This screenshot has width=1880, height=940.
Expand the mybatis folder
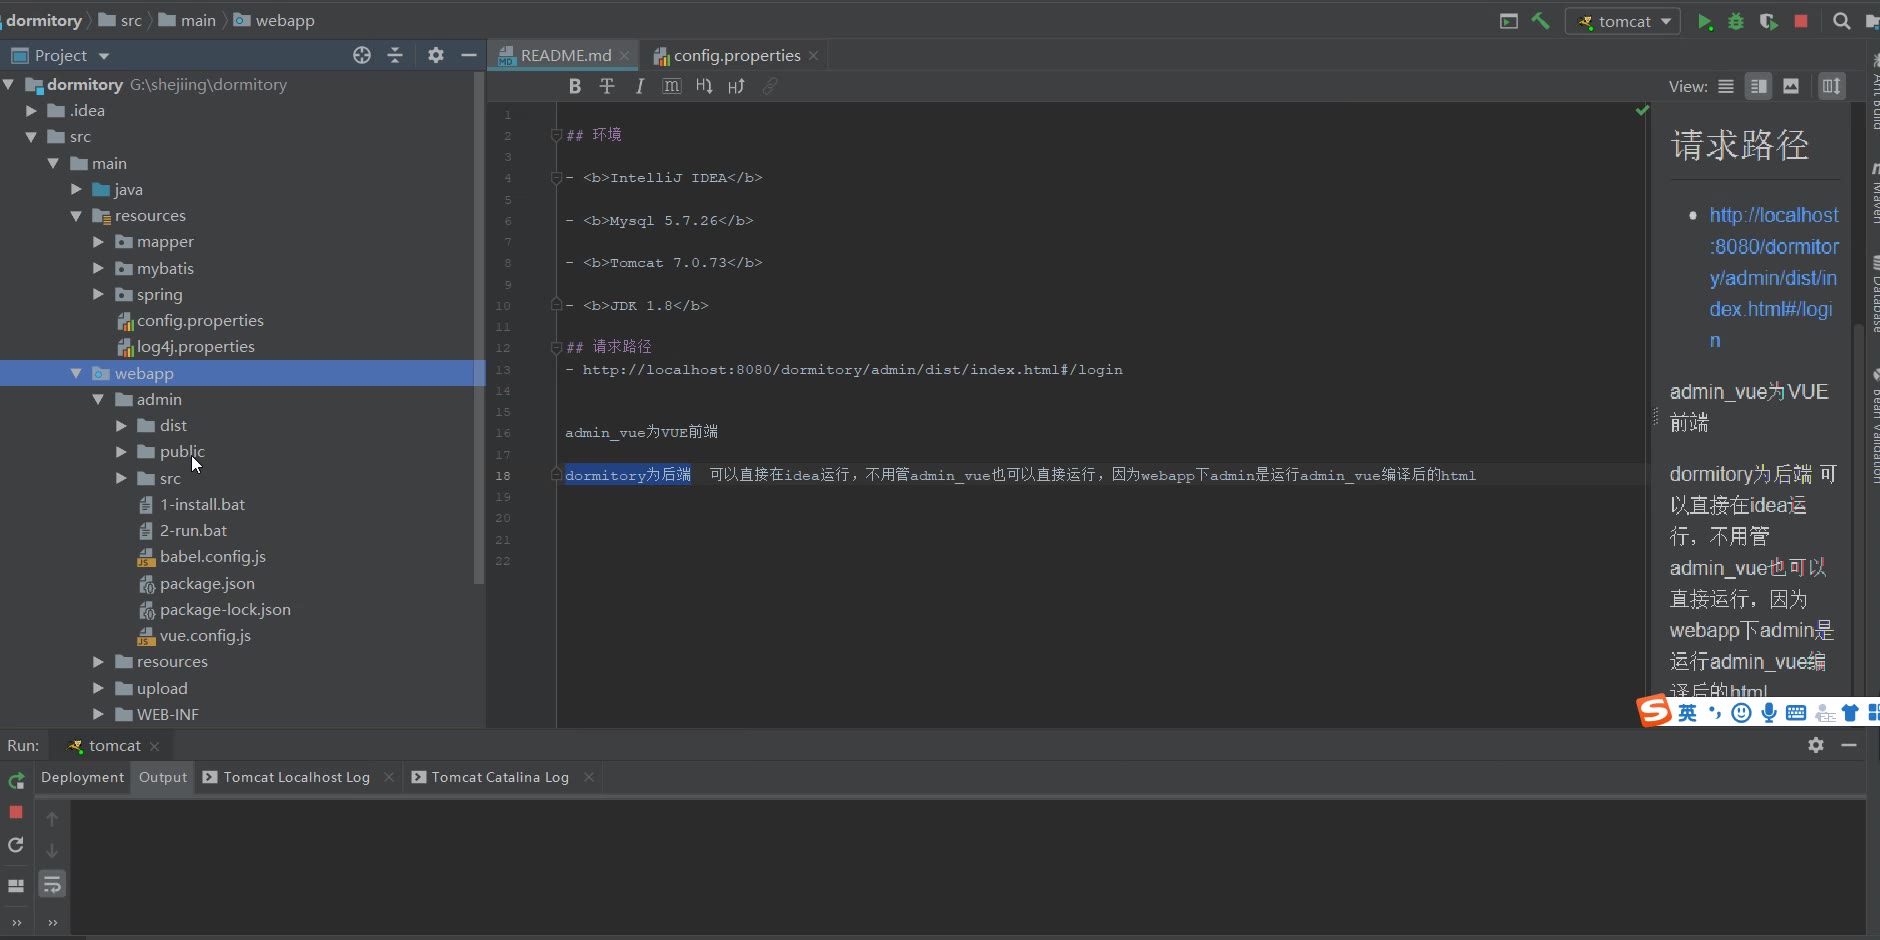tap(98, 268)
